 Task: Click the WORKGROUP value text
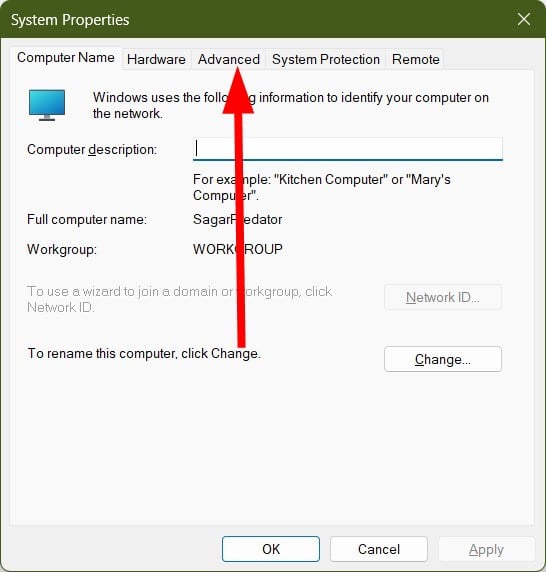(x=238, y=249)
